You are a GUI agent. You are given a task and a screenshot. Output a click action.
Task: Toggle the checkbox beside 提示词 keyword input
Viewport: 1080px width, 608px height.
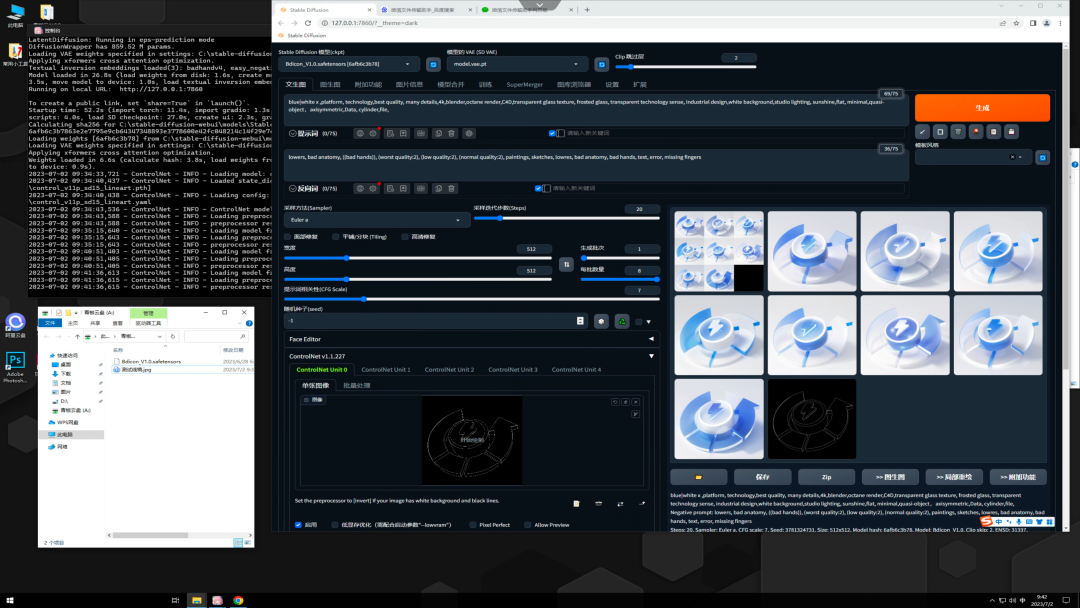[552, 134]
